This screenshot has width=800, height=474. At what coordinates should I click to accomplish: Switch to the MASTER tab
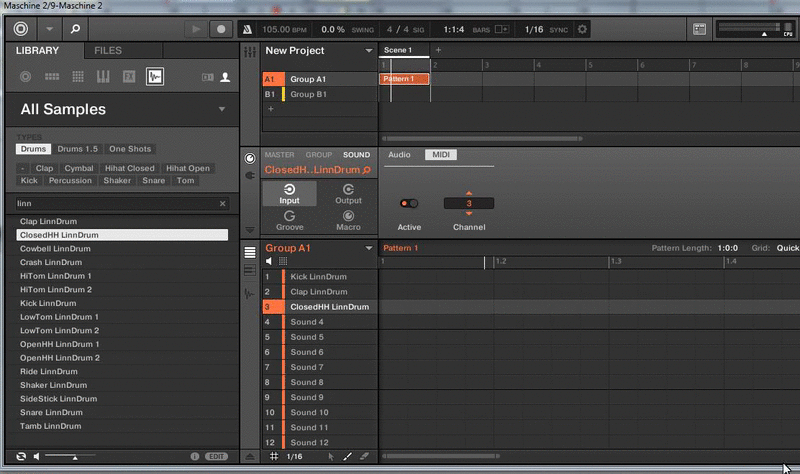coord(279,155)
